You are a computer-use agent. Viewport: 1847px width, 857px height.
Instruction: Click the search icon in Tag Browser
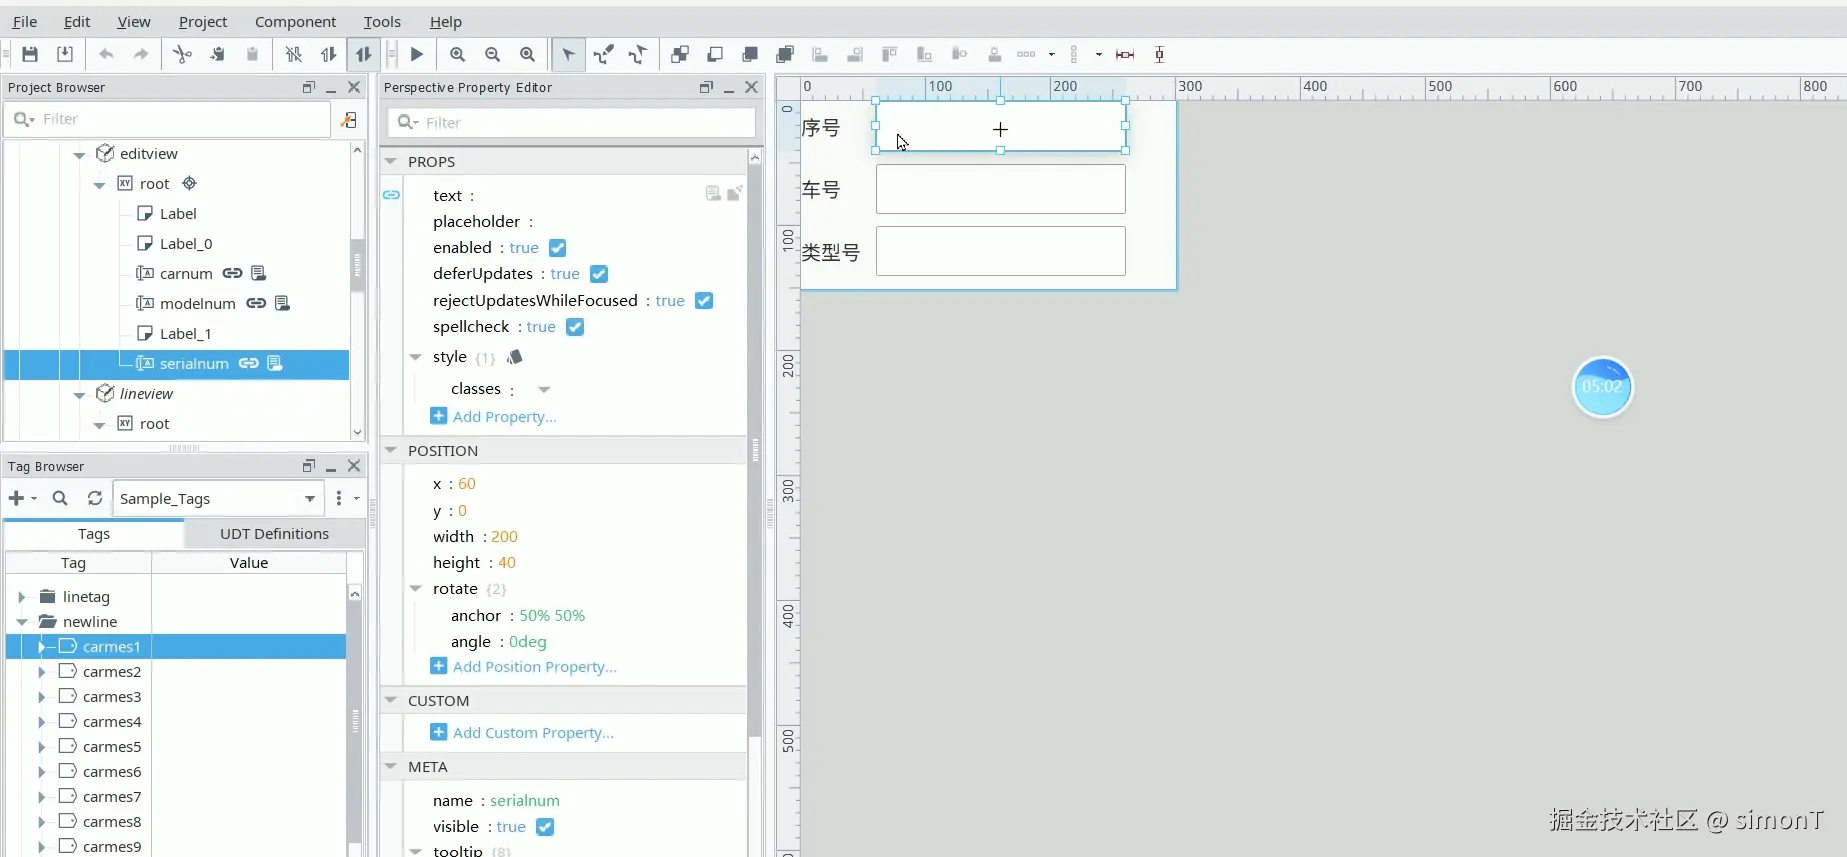pos(60,498)
